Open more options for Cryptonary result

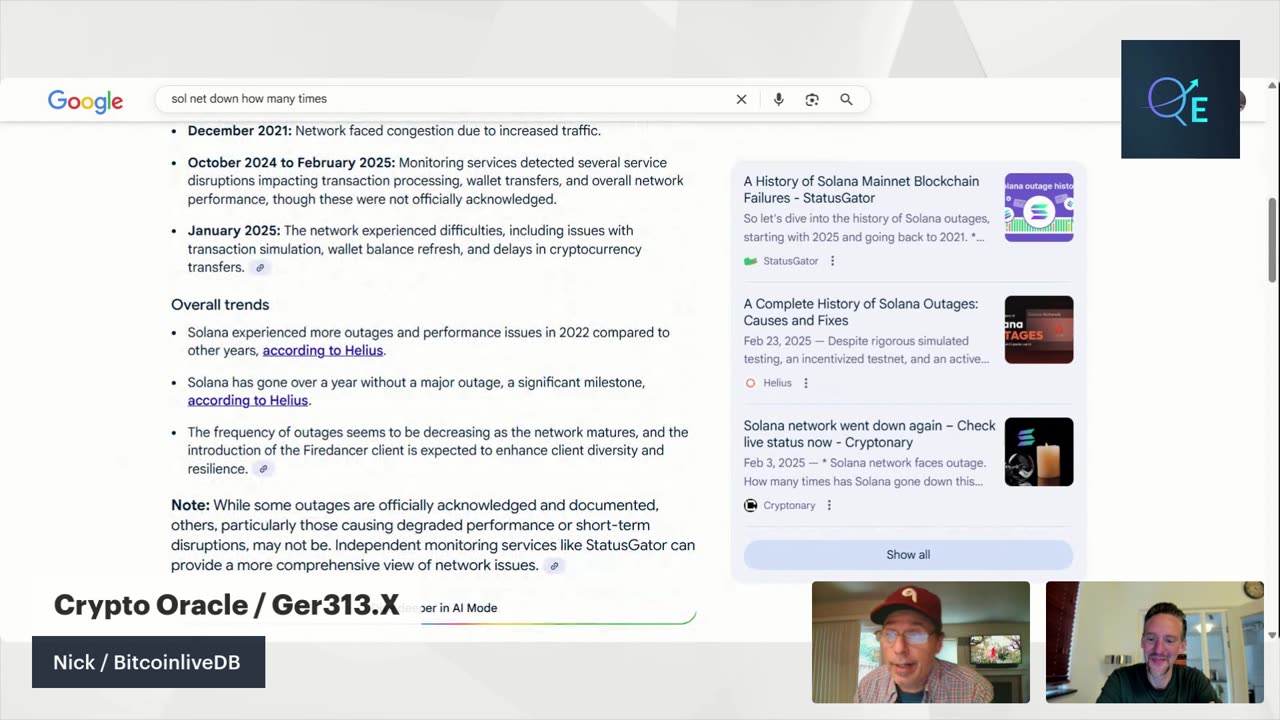pos(829,505)
